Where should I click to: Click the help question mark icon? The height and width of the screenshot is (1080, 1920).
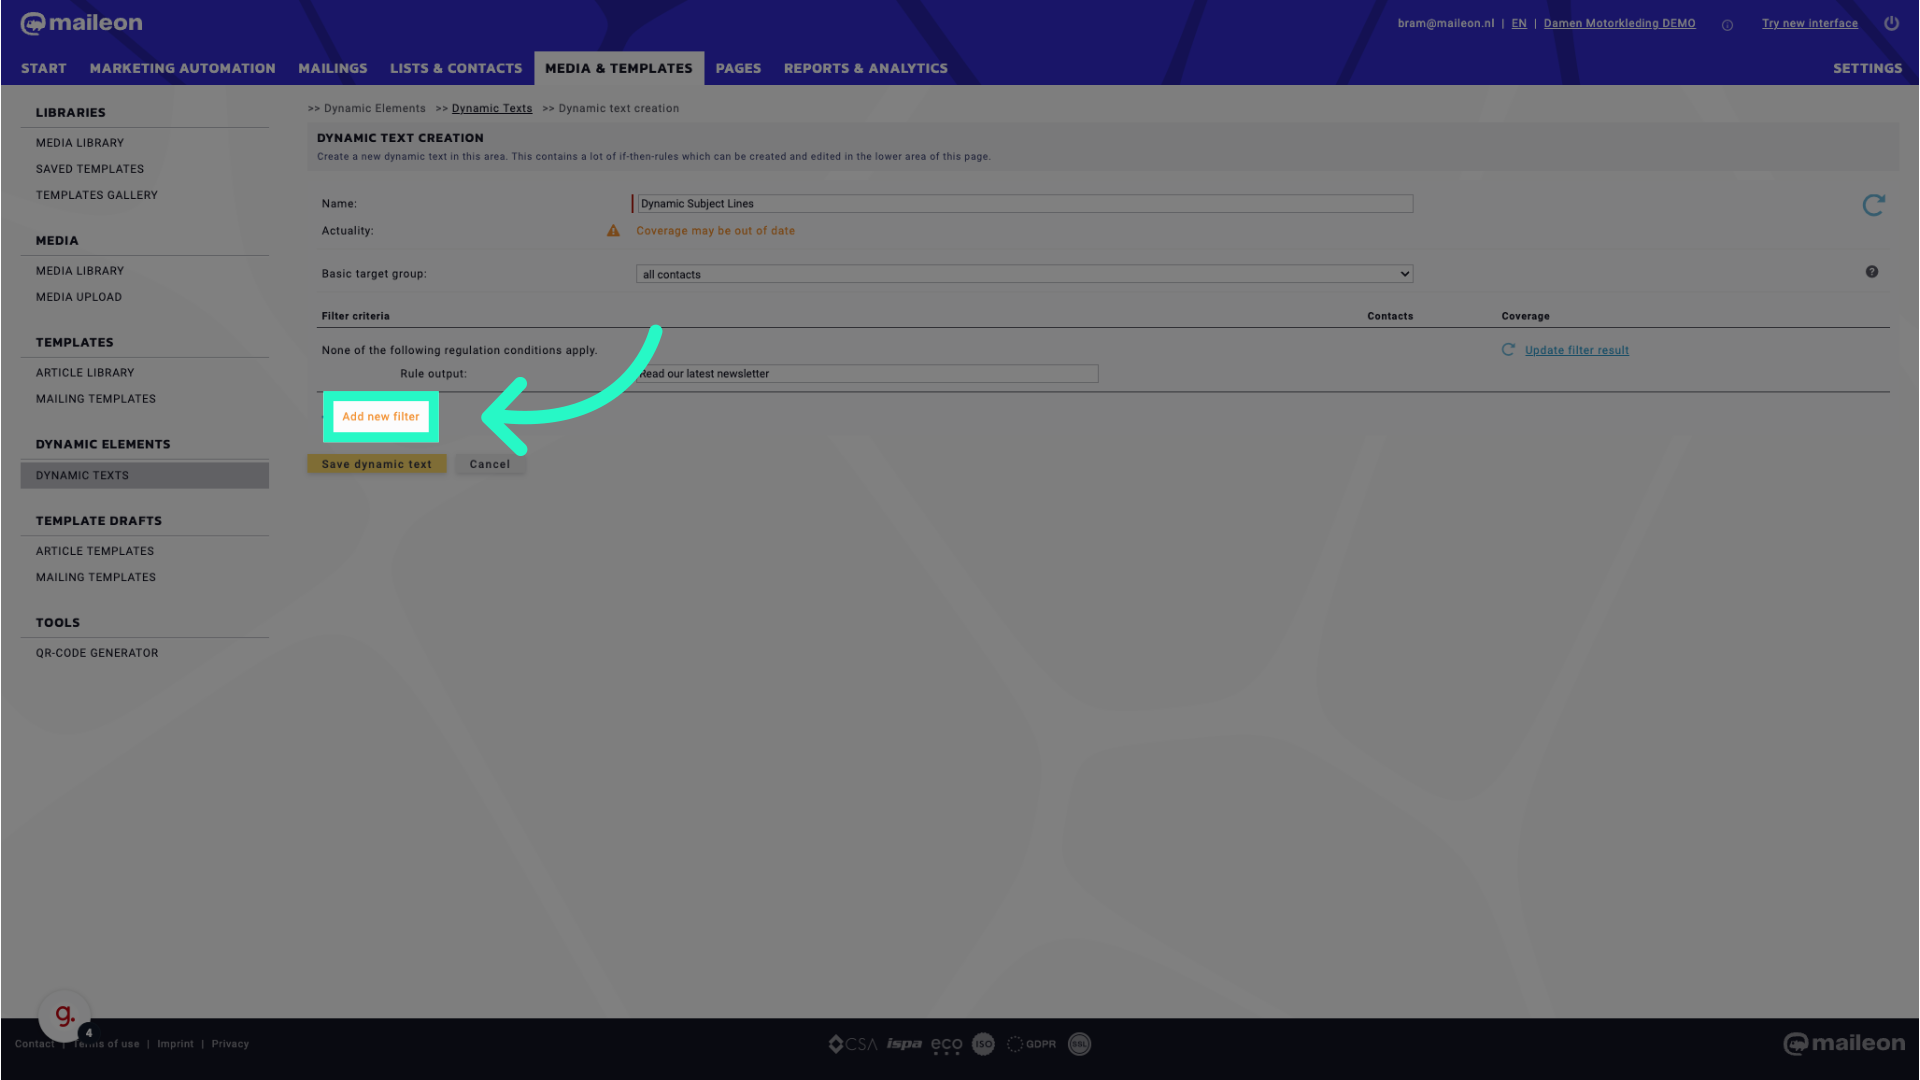[x=1872, y=272]
